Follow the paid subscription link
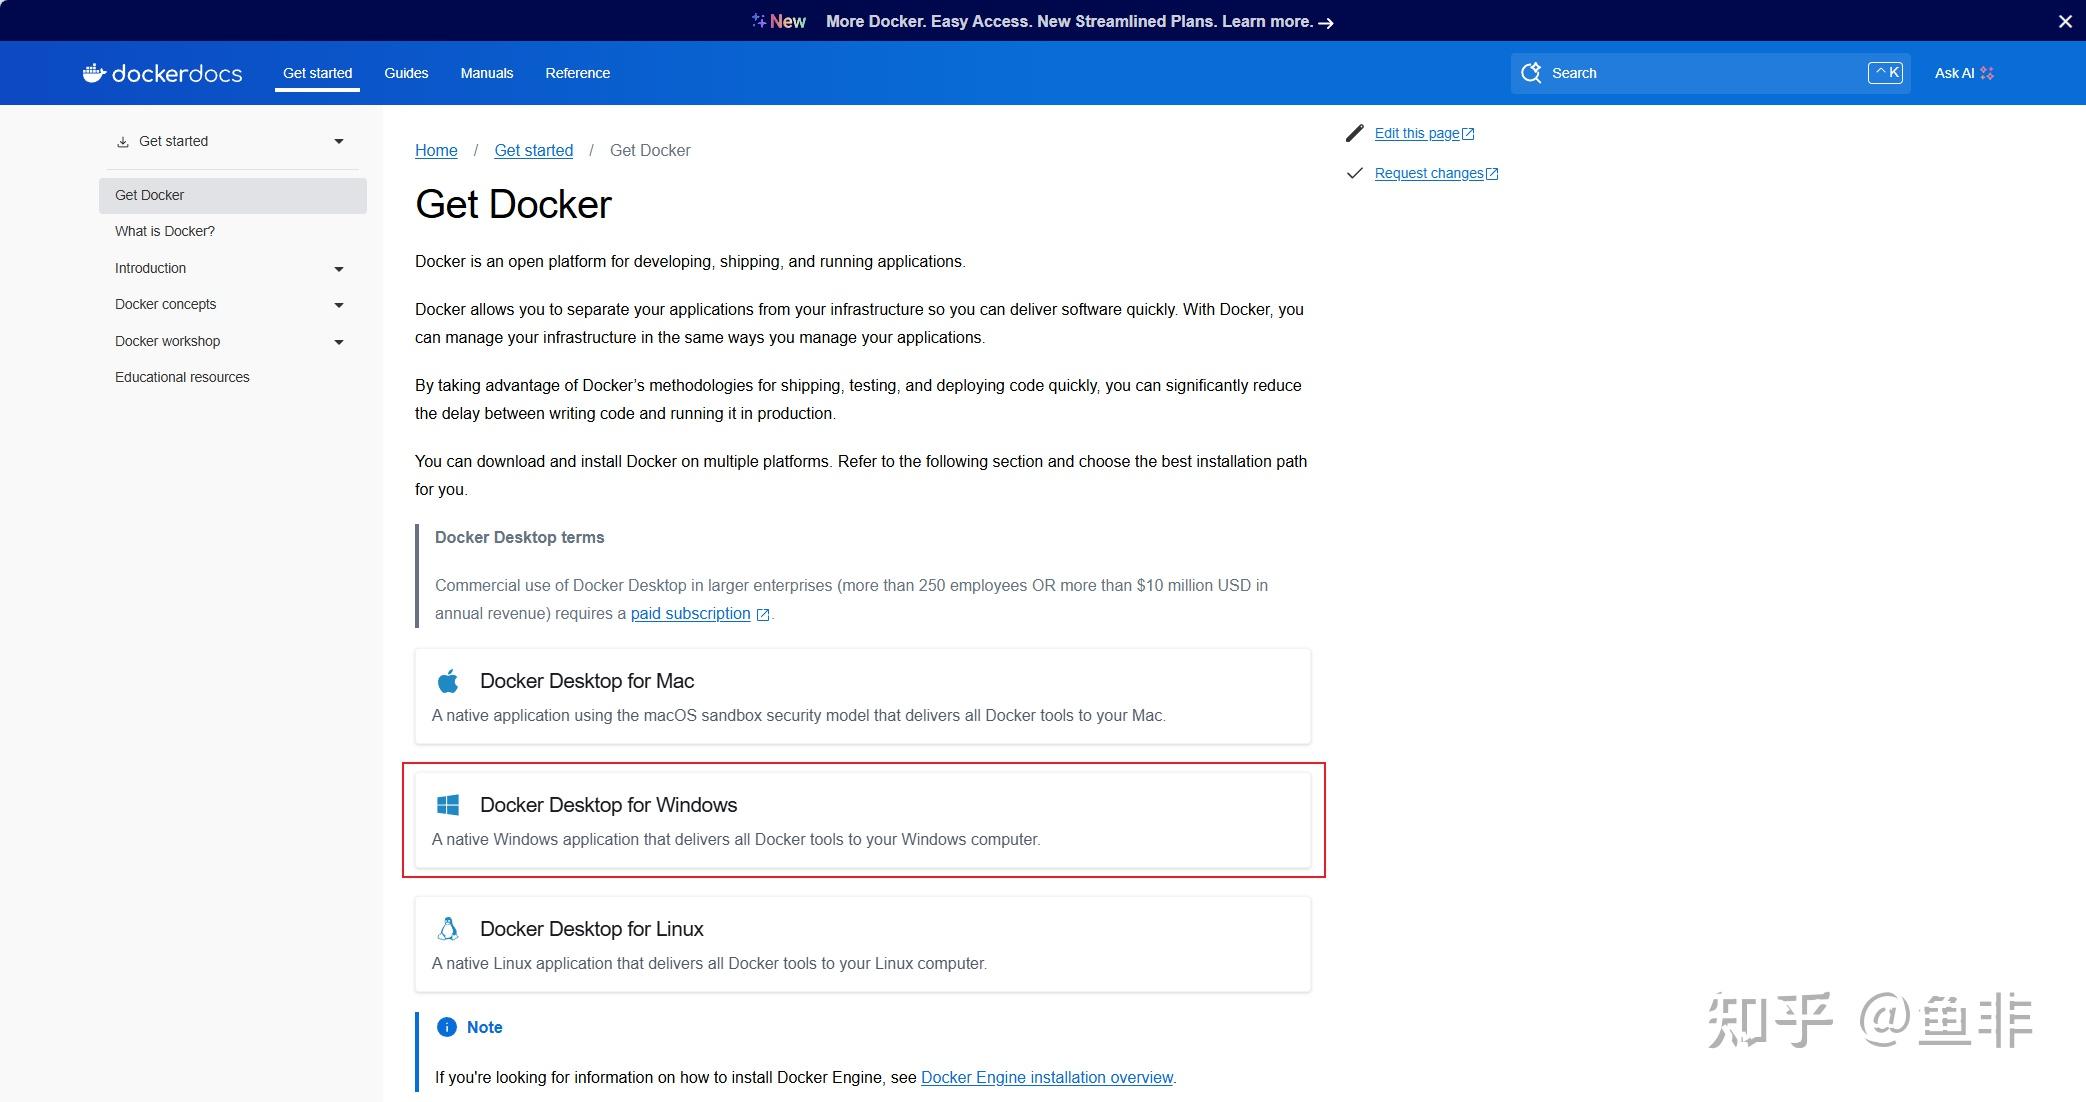2086x1102 pixels. (690, 613)
